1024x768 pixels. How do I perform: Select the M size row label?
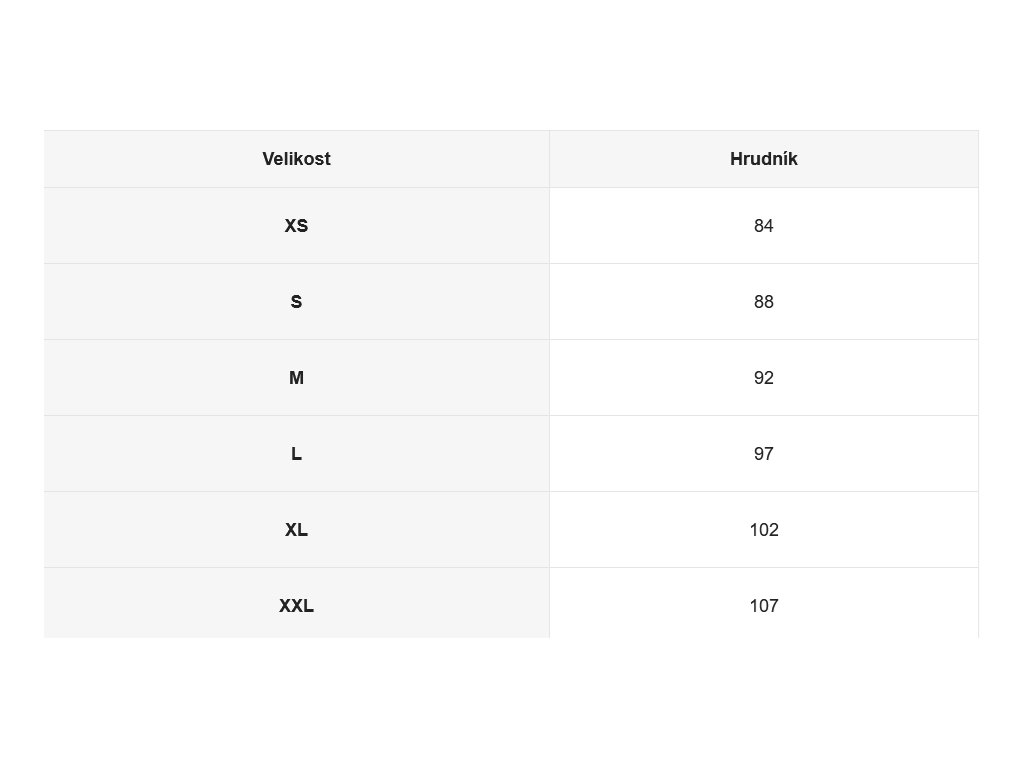(296, 378)
